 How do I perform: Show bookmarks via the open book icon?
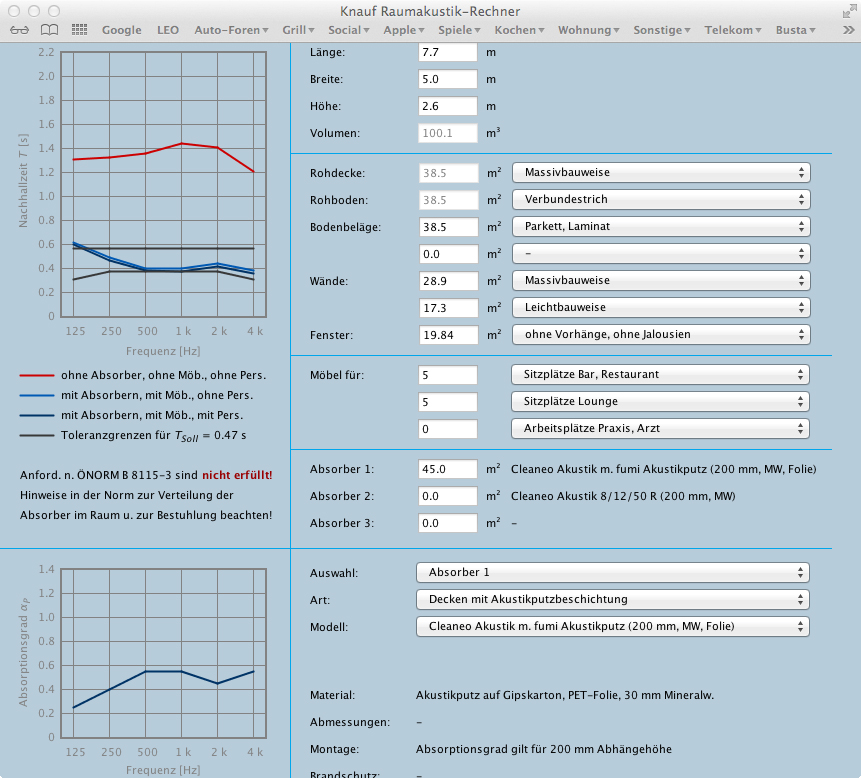coord(49,30)
